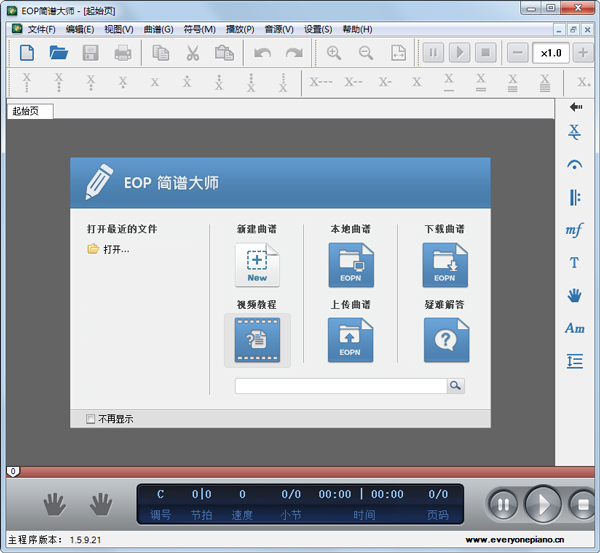Open 疑难解答 help question icon

[x=446, y=340]
